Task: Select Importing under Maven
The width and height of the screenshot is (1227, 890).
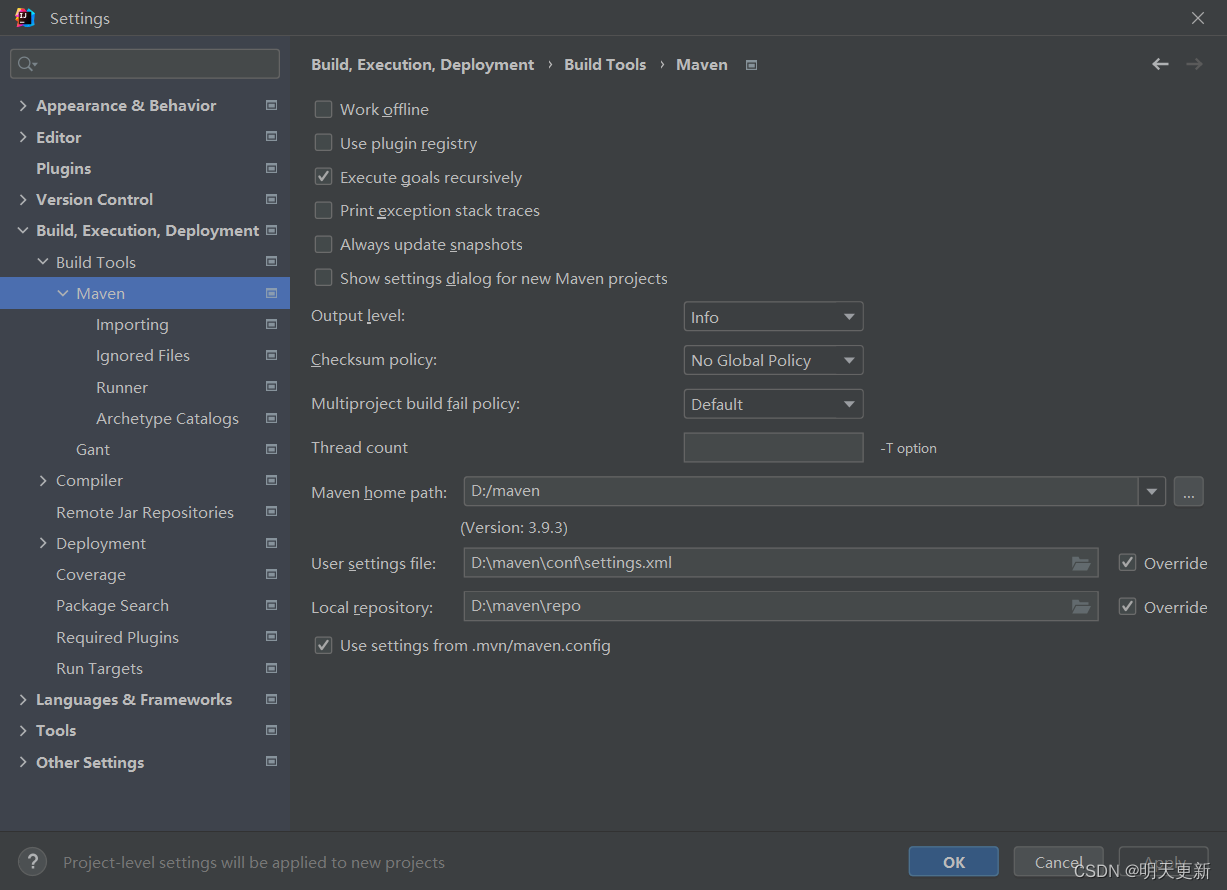Action: coord(132,324)
